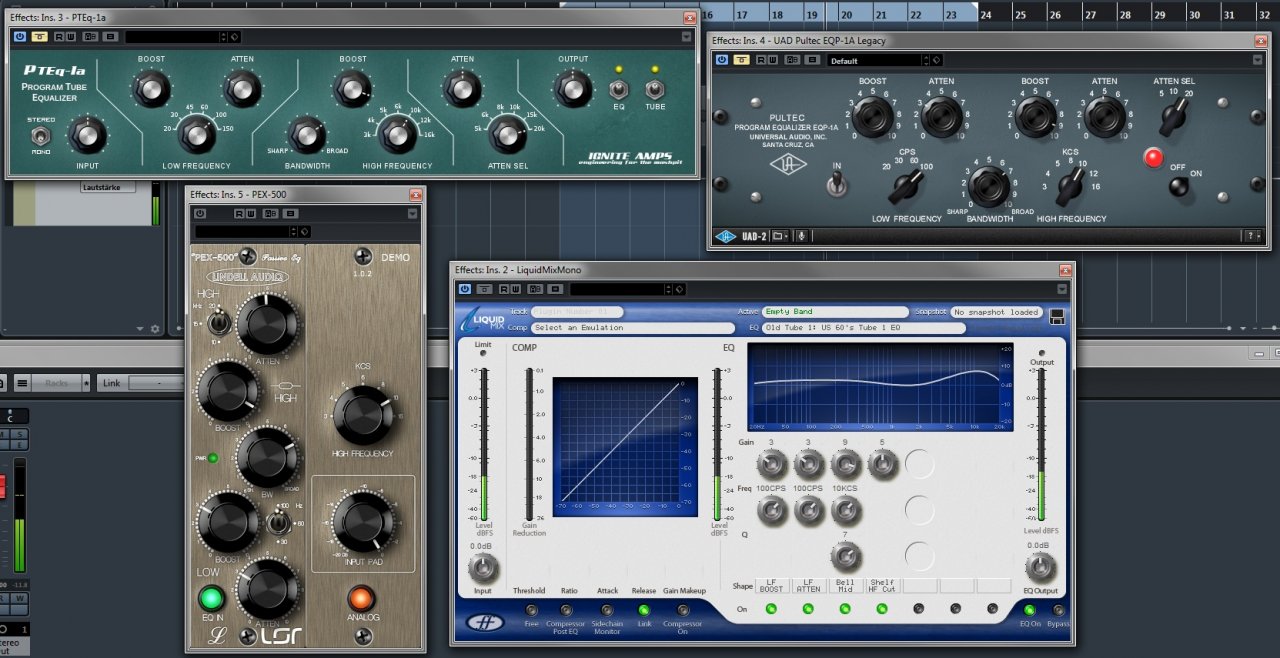Screen dimensions: 1280x658
Task: Click LiquidMix preset management diamond icon
Action: pyautogui.click(x=679, y=289)
